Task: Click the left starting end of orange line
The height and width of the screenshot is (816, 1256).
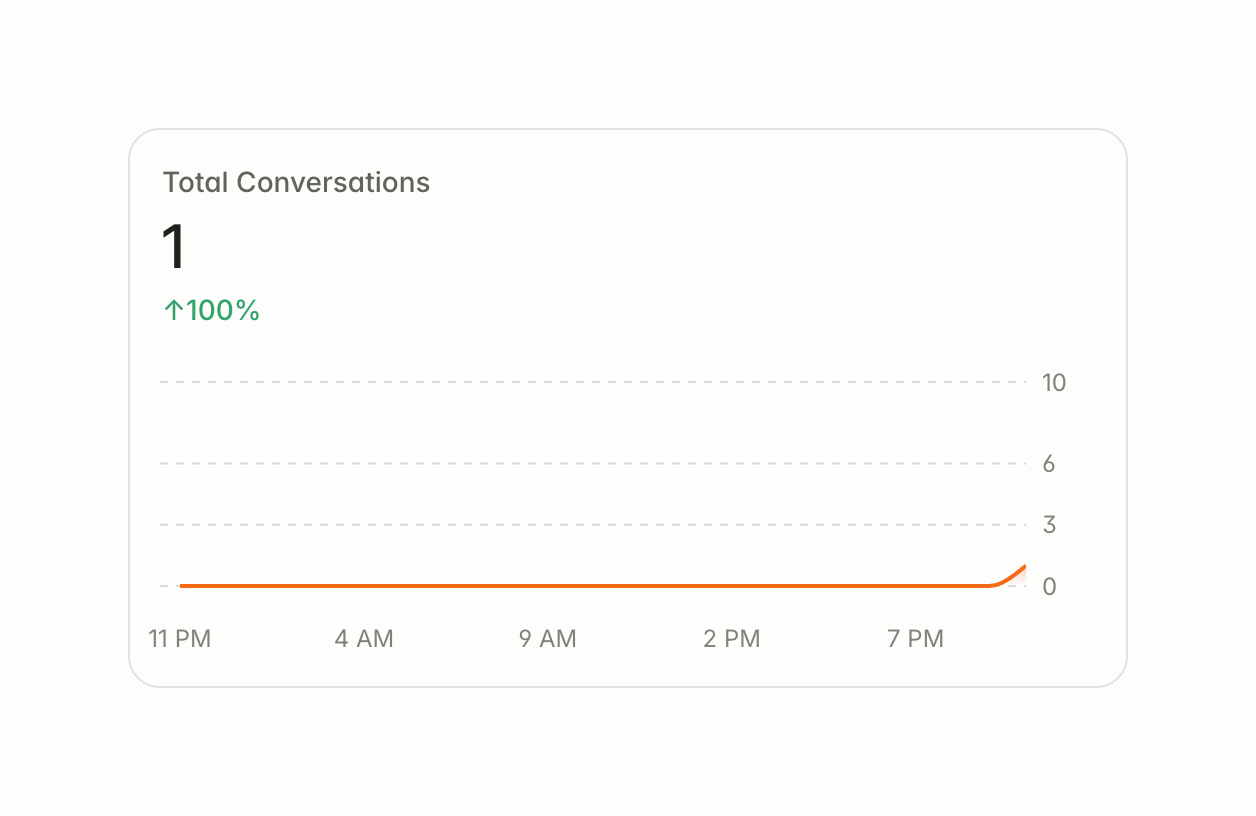Action: (x=182, y=586)
